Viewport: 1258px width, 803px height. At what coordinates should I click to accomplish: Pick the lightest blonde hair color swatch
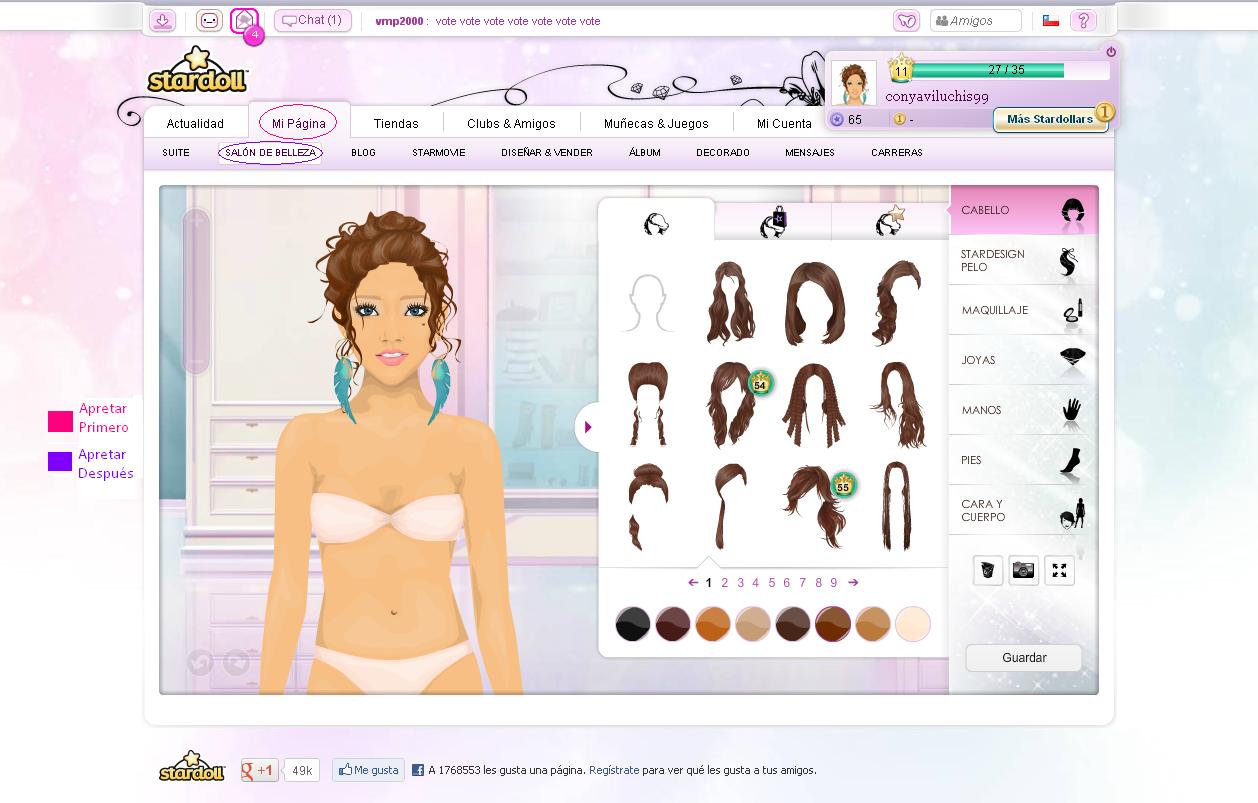tap(912, 624)
